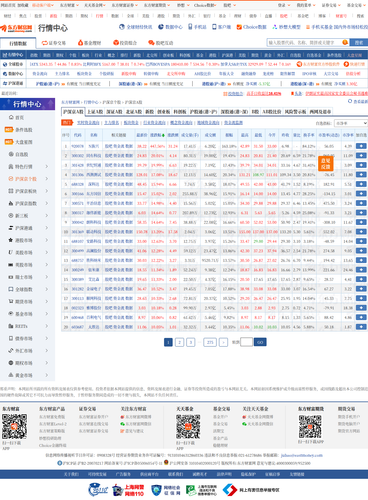Viewport: 368px width, 500px height.
Task: Click the 上海网警 网络110 badge in the footer
Action: (128, 490)
